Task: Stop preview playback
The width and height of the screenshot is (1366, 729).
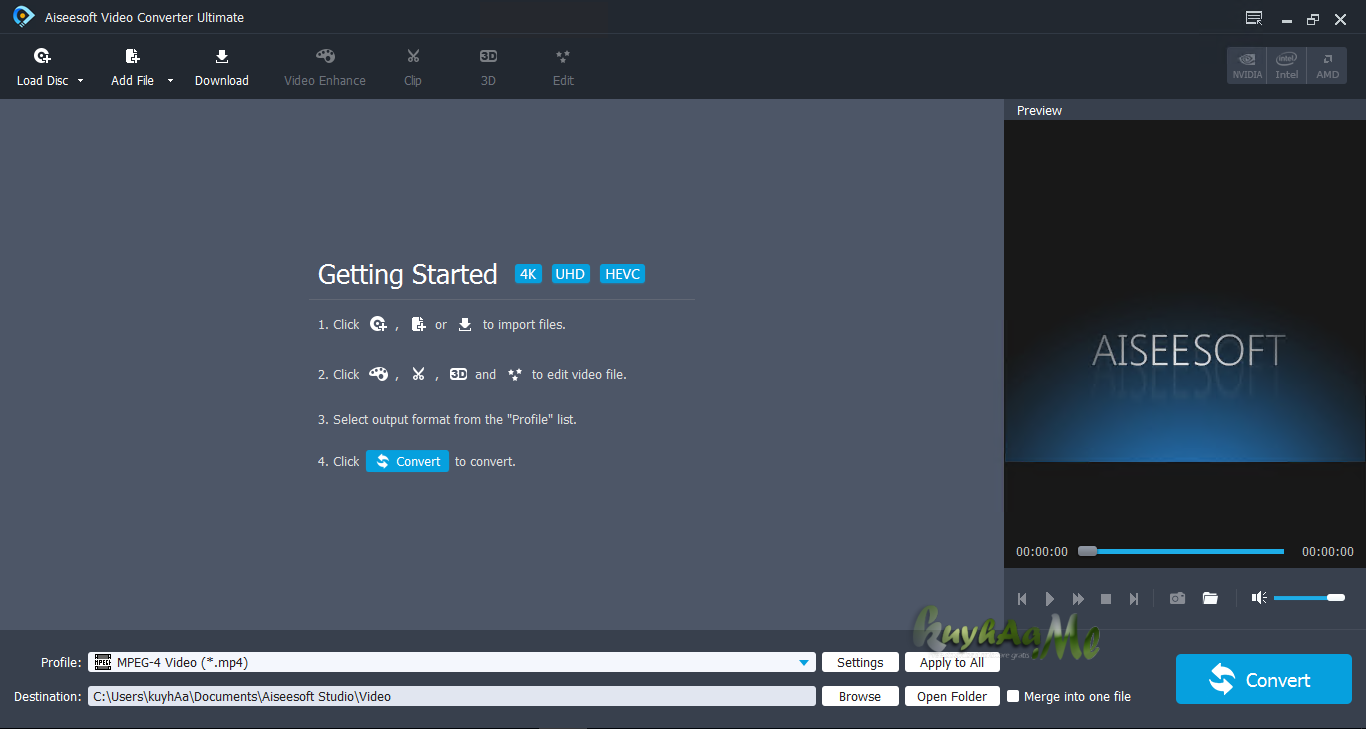Action: coord(1106,599)
